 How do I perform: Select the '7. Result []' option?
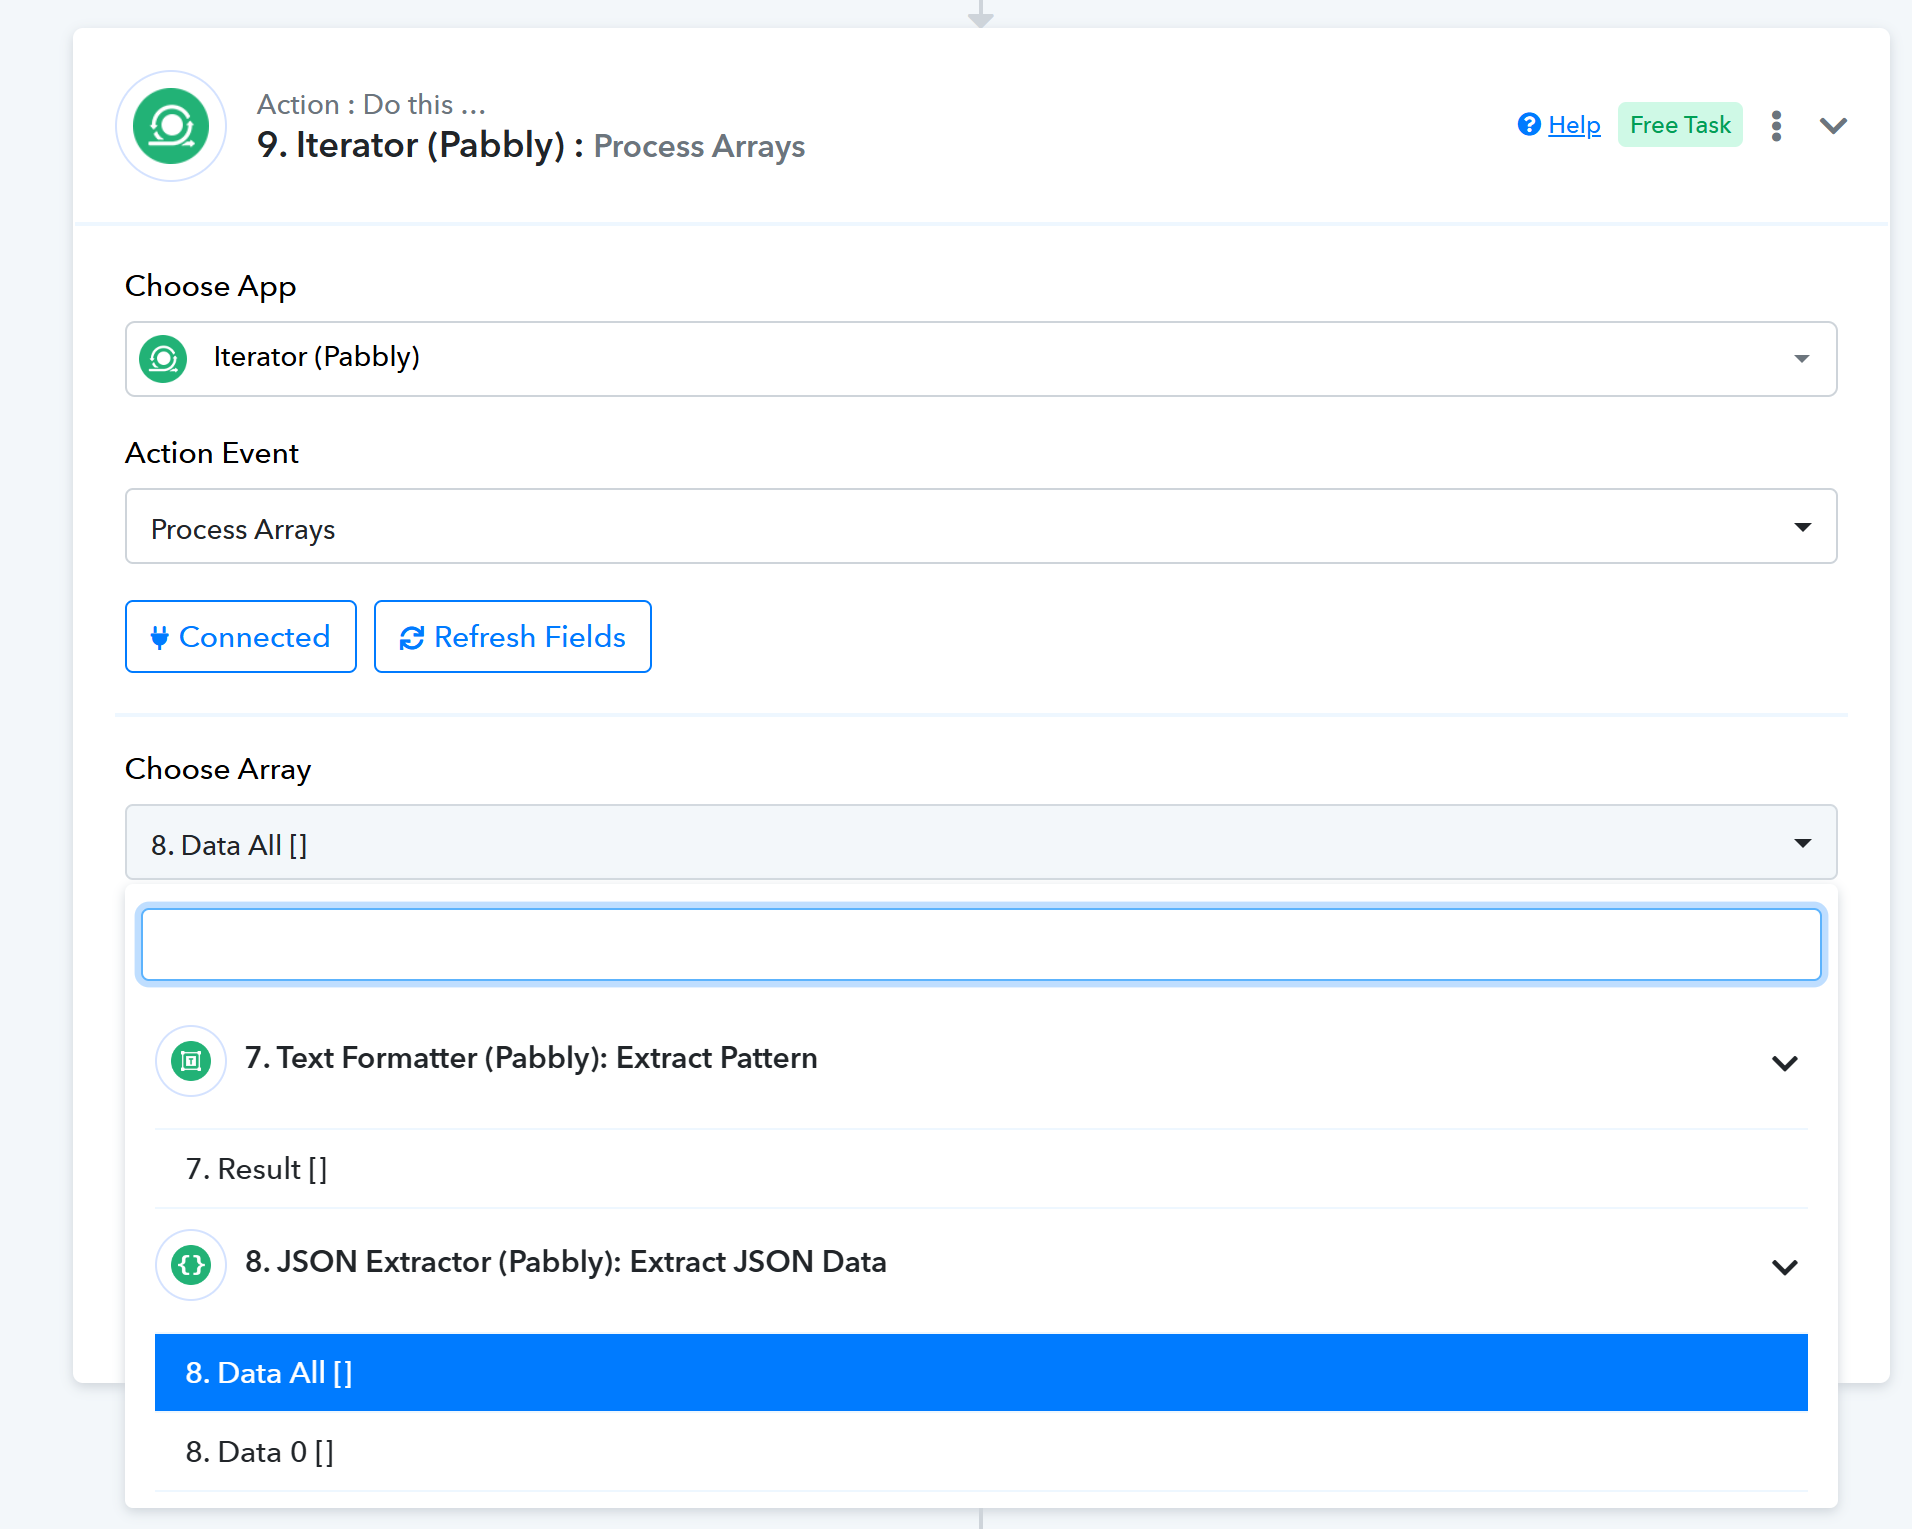tap(981, 1169)
